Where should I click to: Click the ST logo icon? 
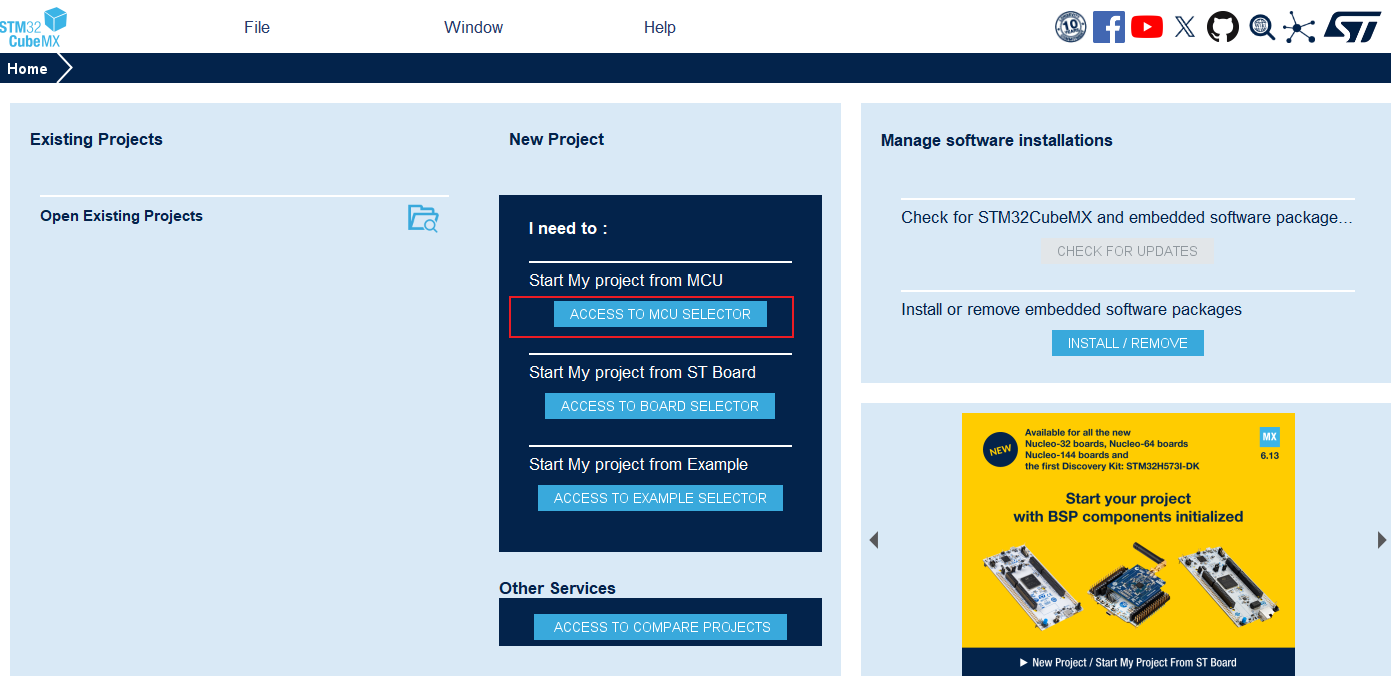1353,27
